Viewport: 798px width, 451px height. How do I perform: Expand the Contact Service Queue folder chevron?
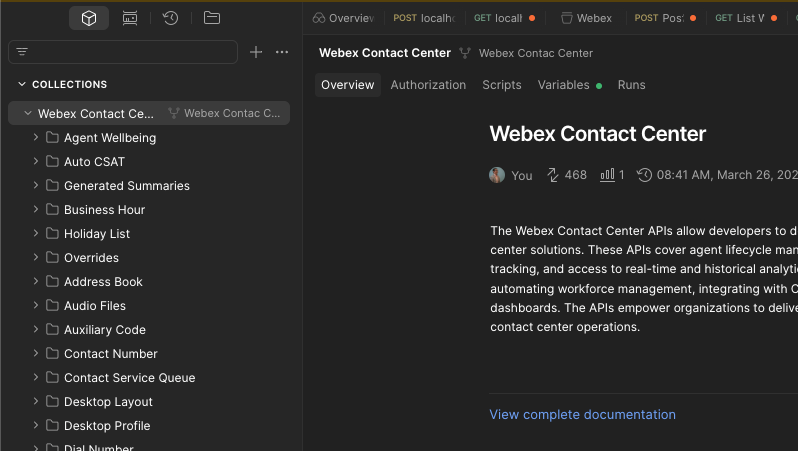pos(36,377)
